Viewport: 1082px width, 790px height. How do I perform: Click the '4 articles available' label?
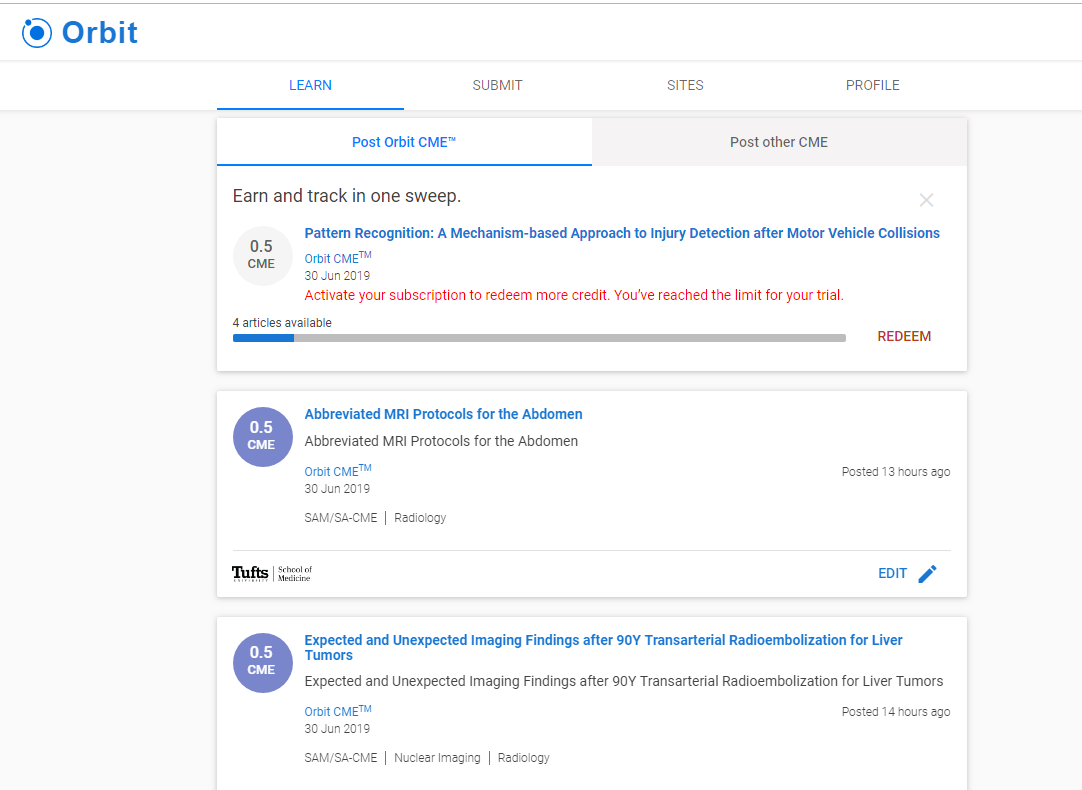point(282,323)
